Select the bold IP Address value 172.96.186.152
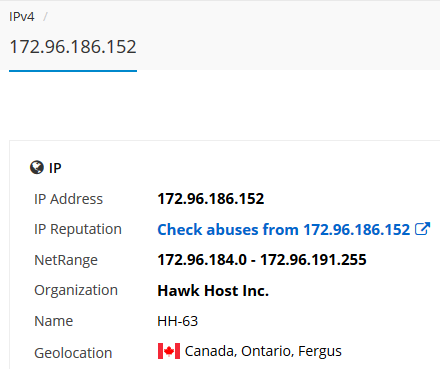440x369 pixels. pyautogui.click(x=211, y=199)
